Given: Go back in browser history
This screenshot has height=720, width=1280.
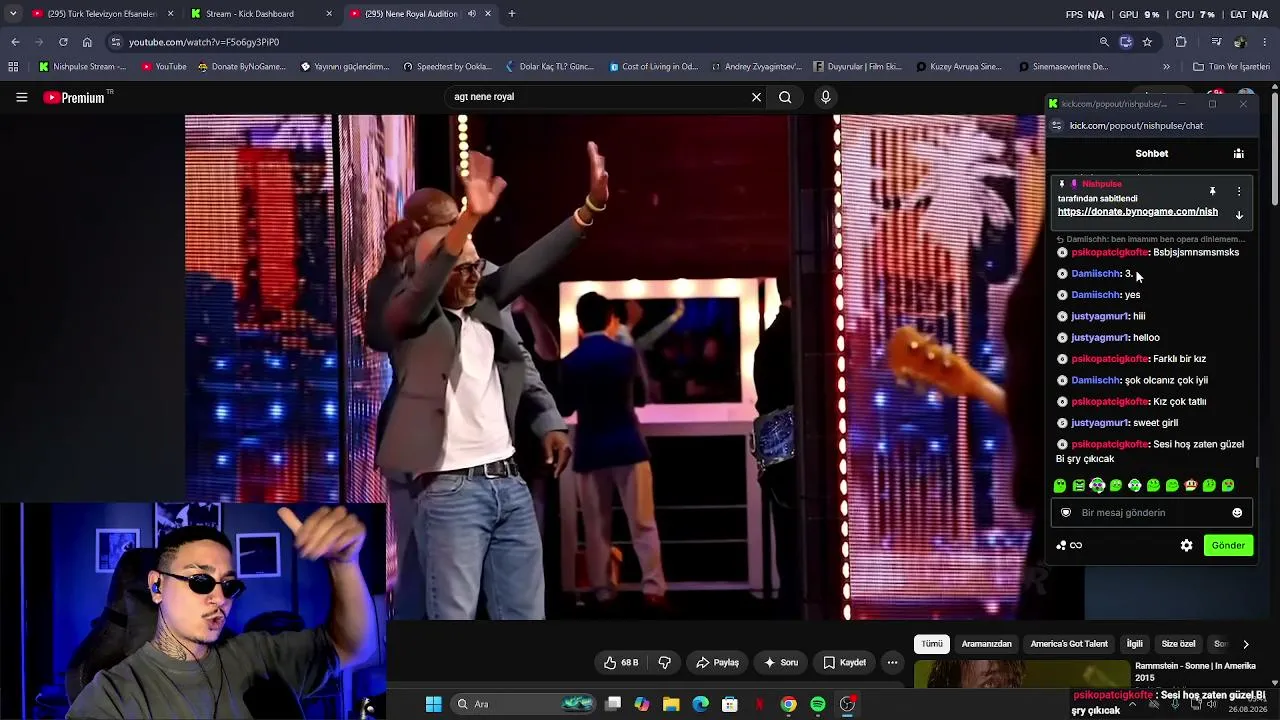Looking at the screenshot, I should (15, 42).
